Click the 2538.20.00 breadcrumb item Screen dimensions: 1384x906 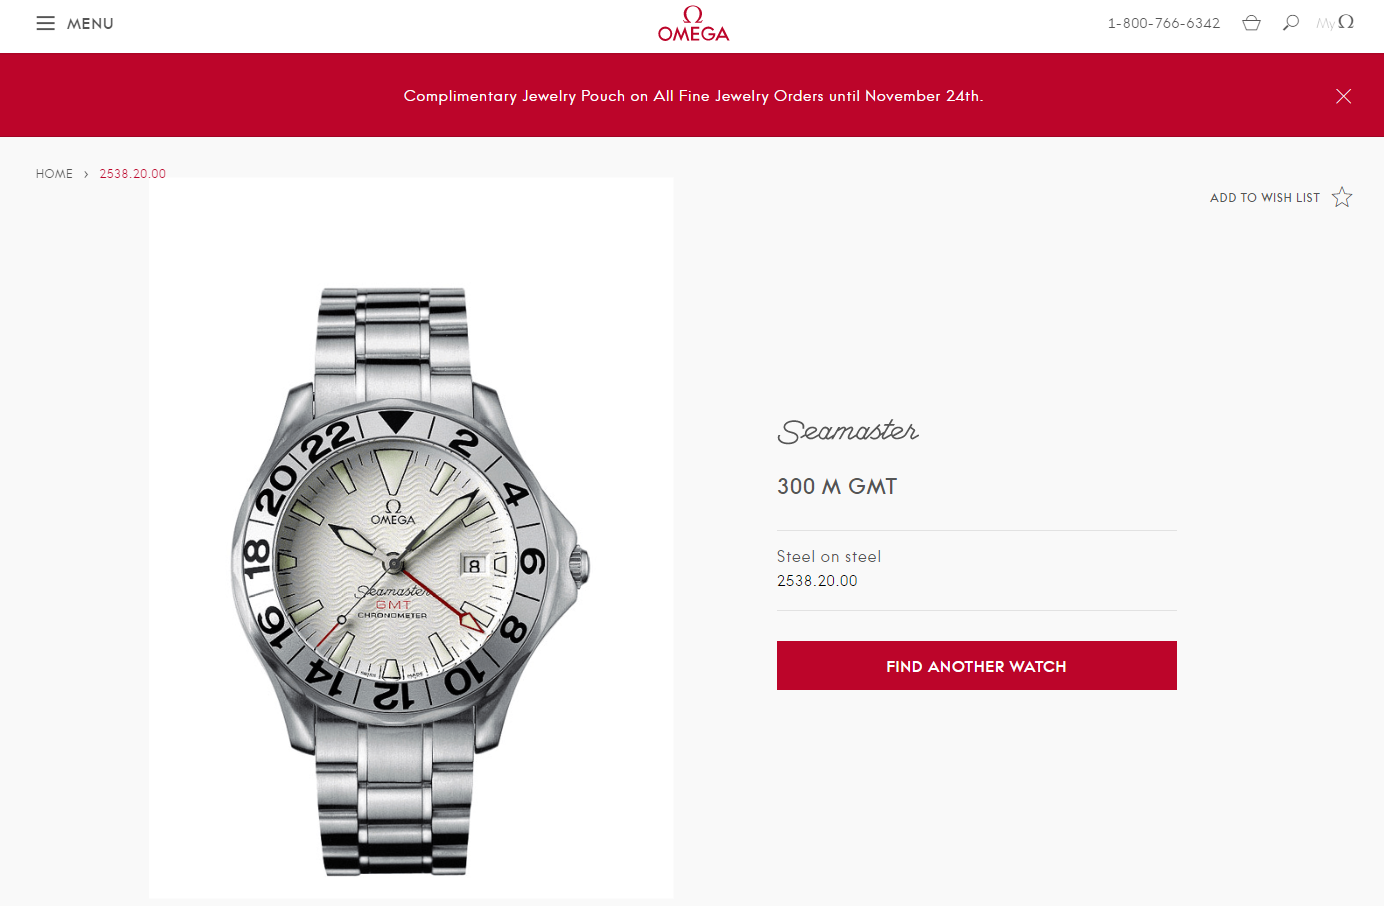point(133,174)
